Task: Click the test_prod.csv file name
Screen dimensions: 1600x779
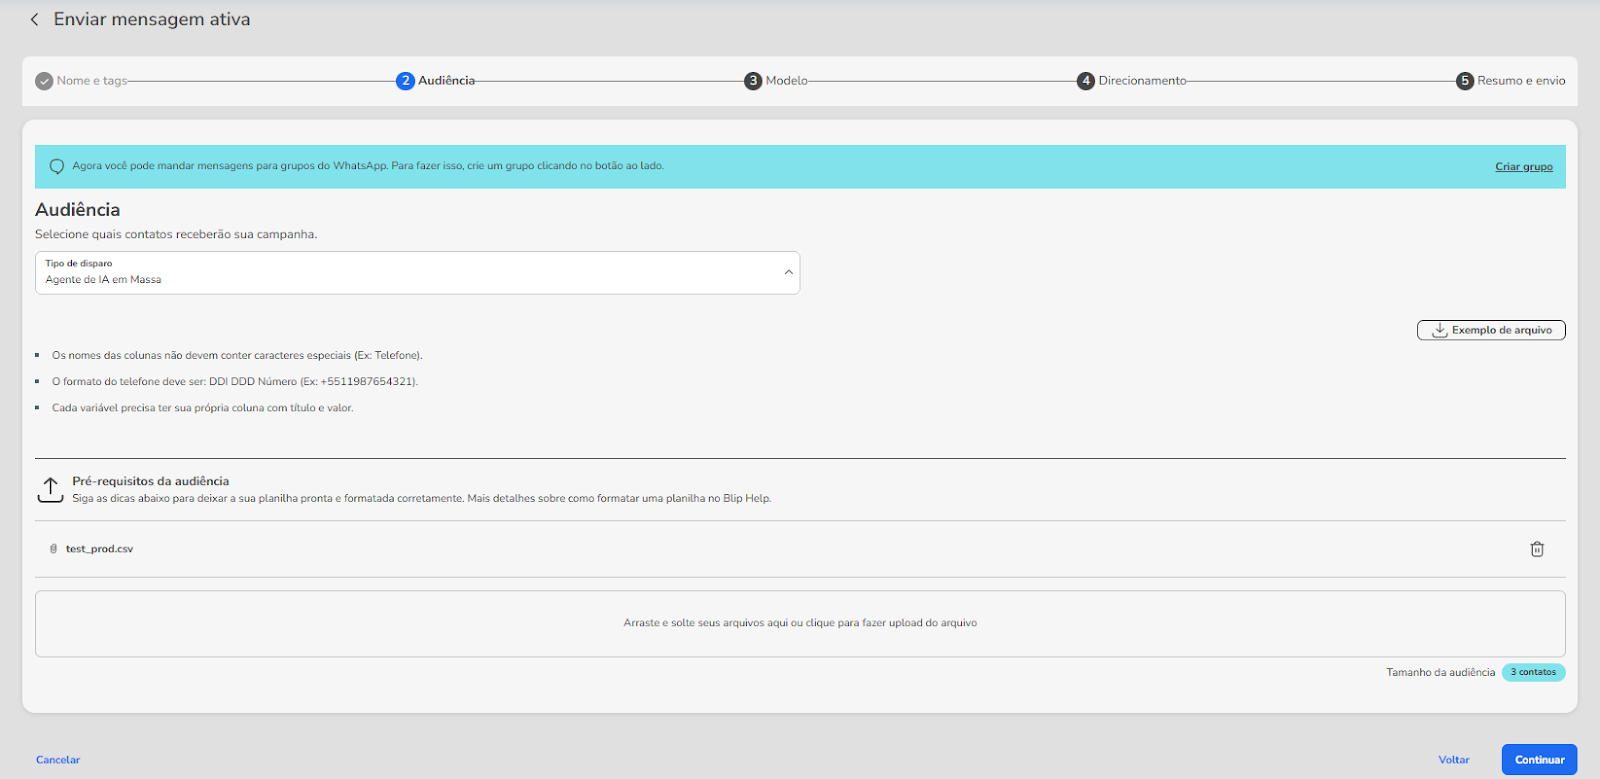Action: click(99, 549)
